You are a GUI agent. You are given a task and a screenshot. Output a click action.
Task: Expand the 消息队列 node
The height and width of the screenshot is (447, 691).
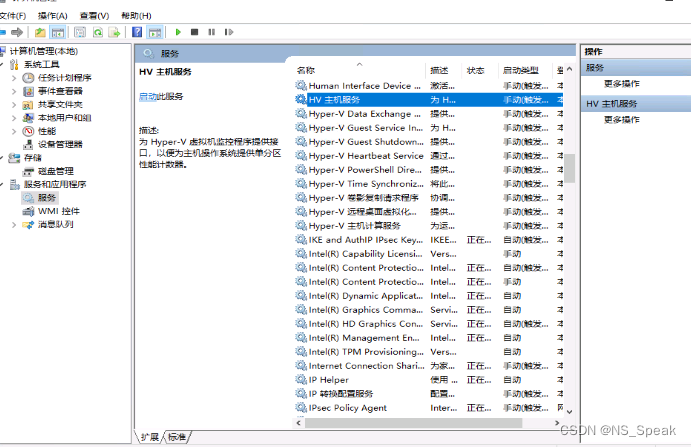[14, 224]
